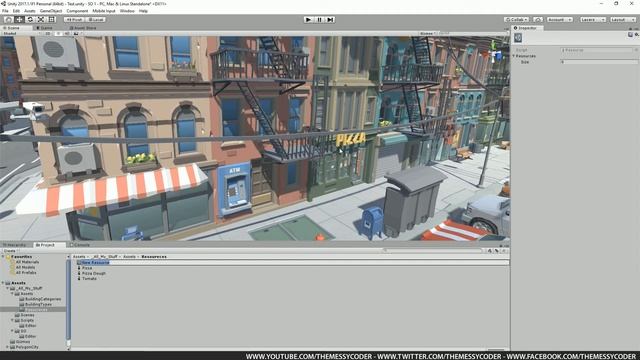Open the Mobile Input menu
This screenshot has width=640, height=360.
104,11
